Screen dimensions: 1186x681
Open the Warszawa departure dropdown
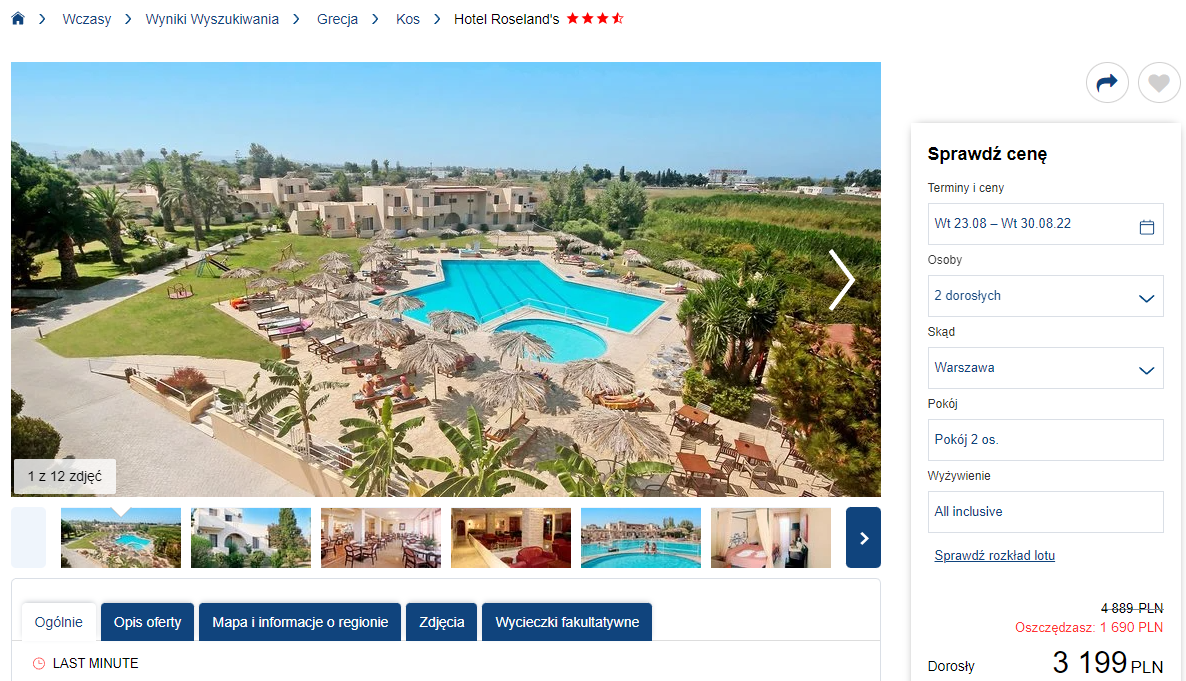[1045, 368]
